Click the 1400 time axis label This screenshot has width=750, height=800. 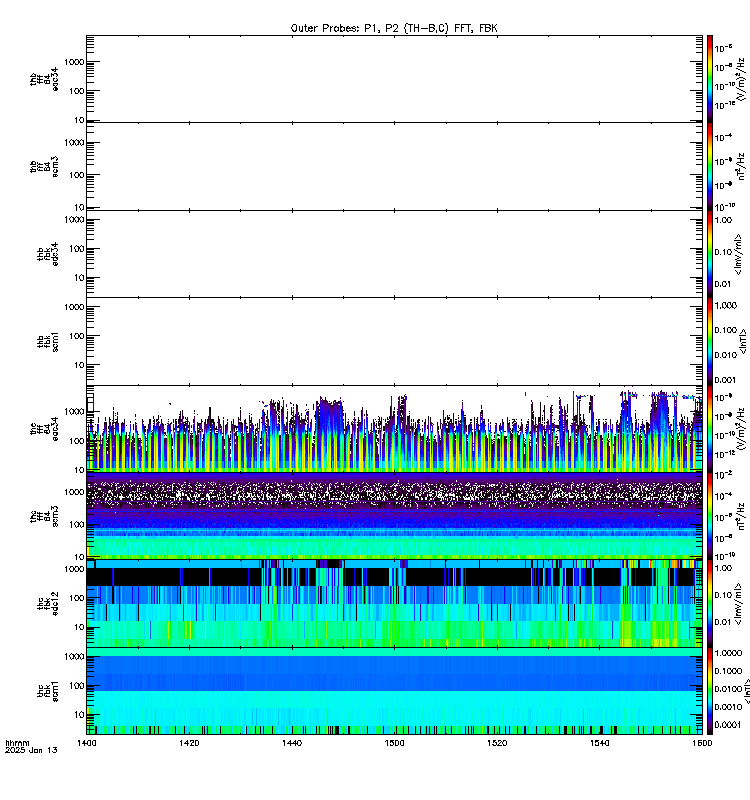[87, 743]
